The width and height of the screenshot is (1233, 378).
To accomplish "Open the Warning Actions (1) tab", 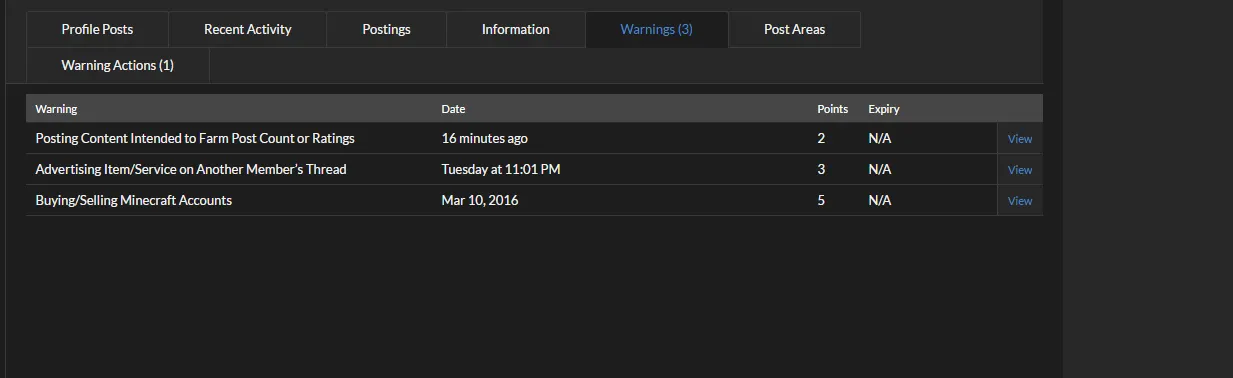I will pos(117,65).
